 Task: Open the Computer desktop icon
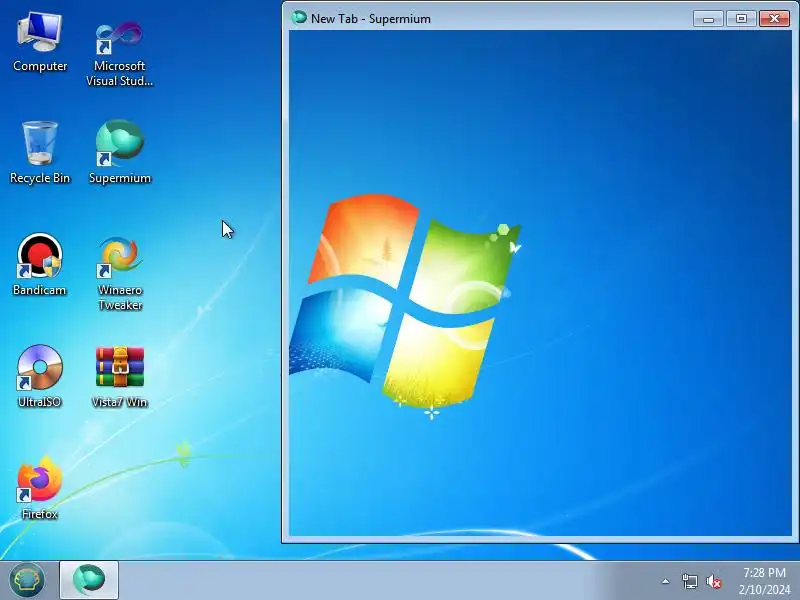click(40, 43)
